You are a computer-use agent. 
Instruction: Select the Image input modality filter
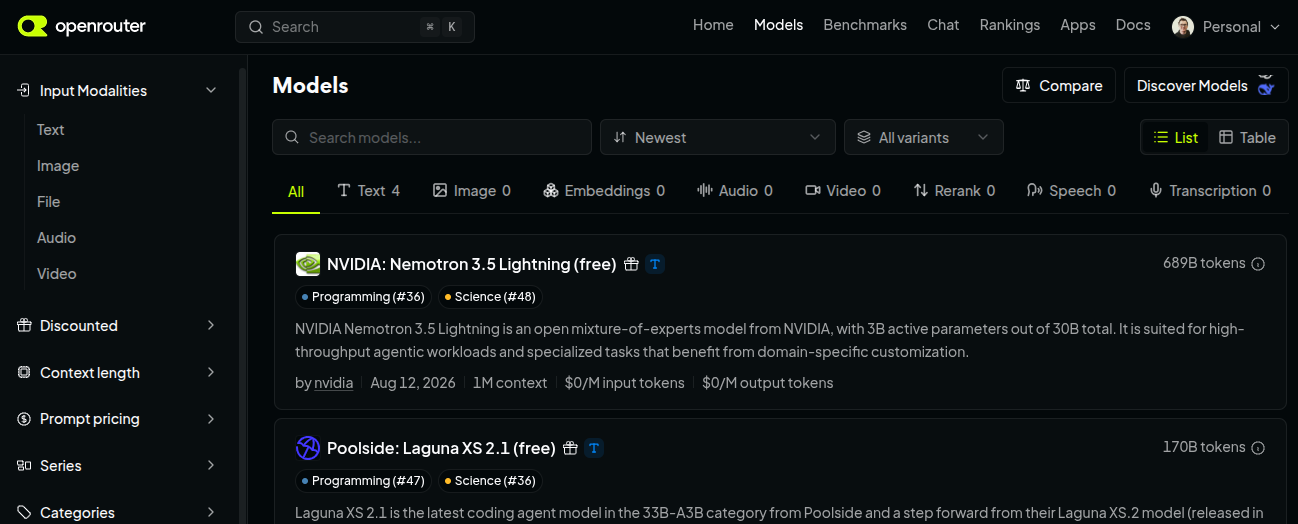pos(58,166)
